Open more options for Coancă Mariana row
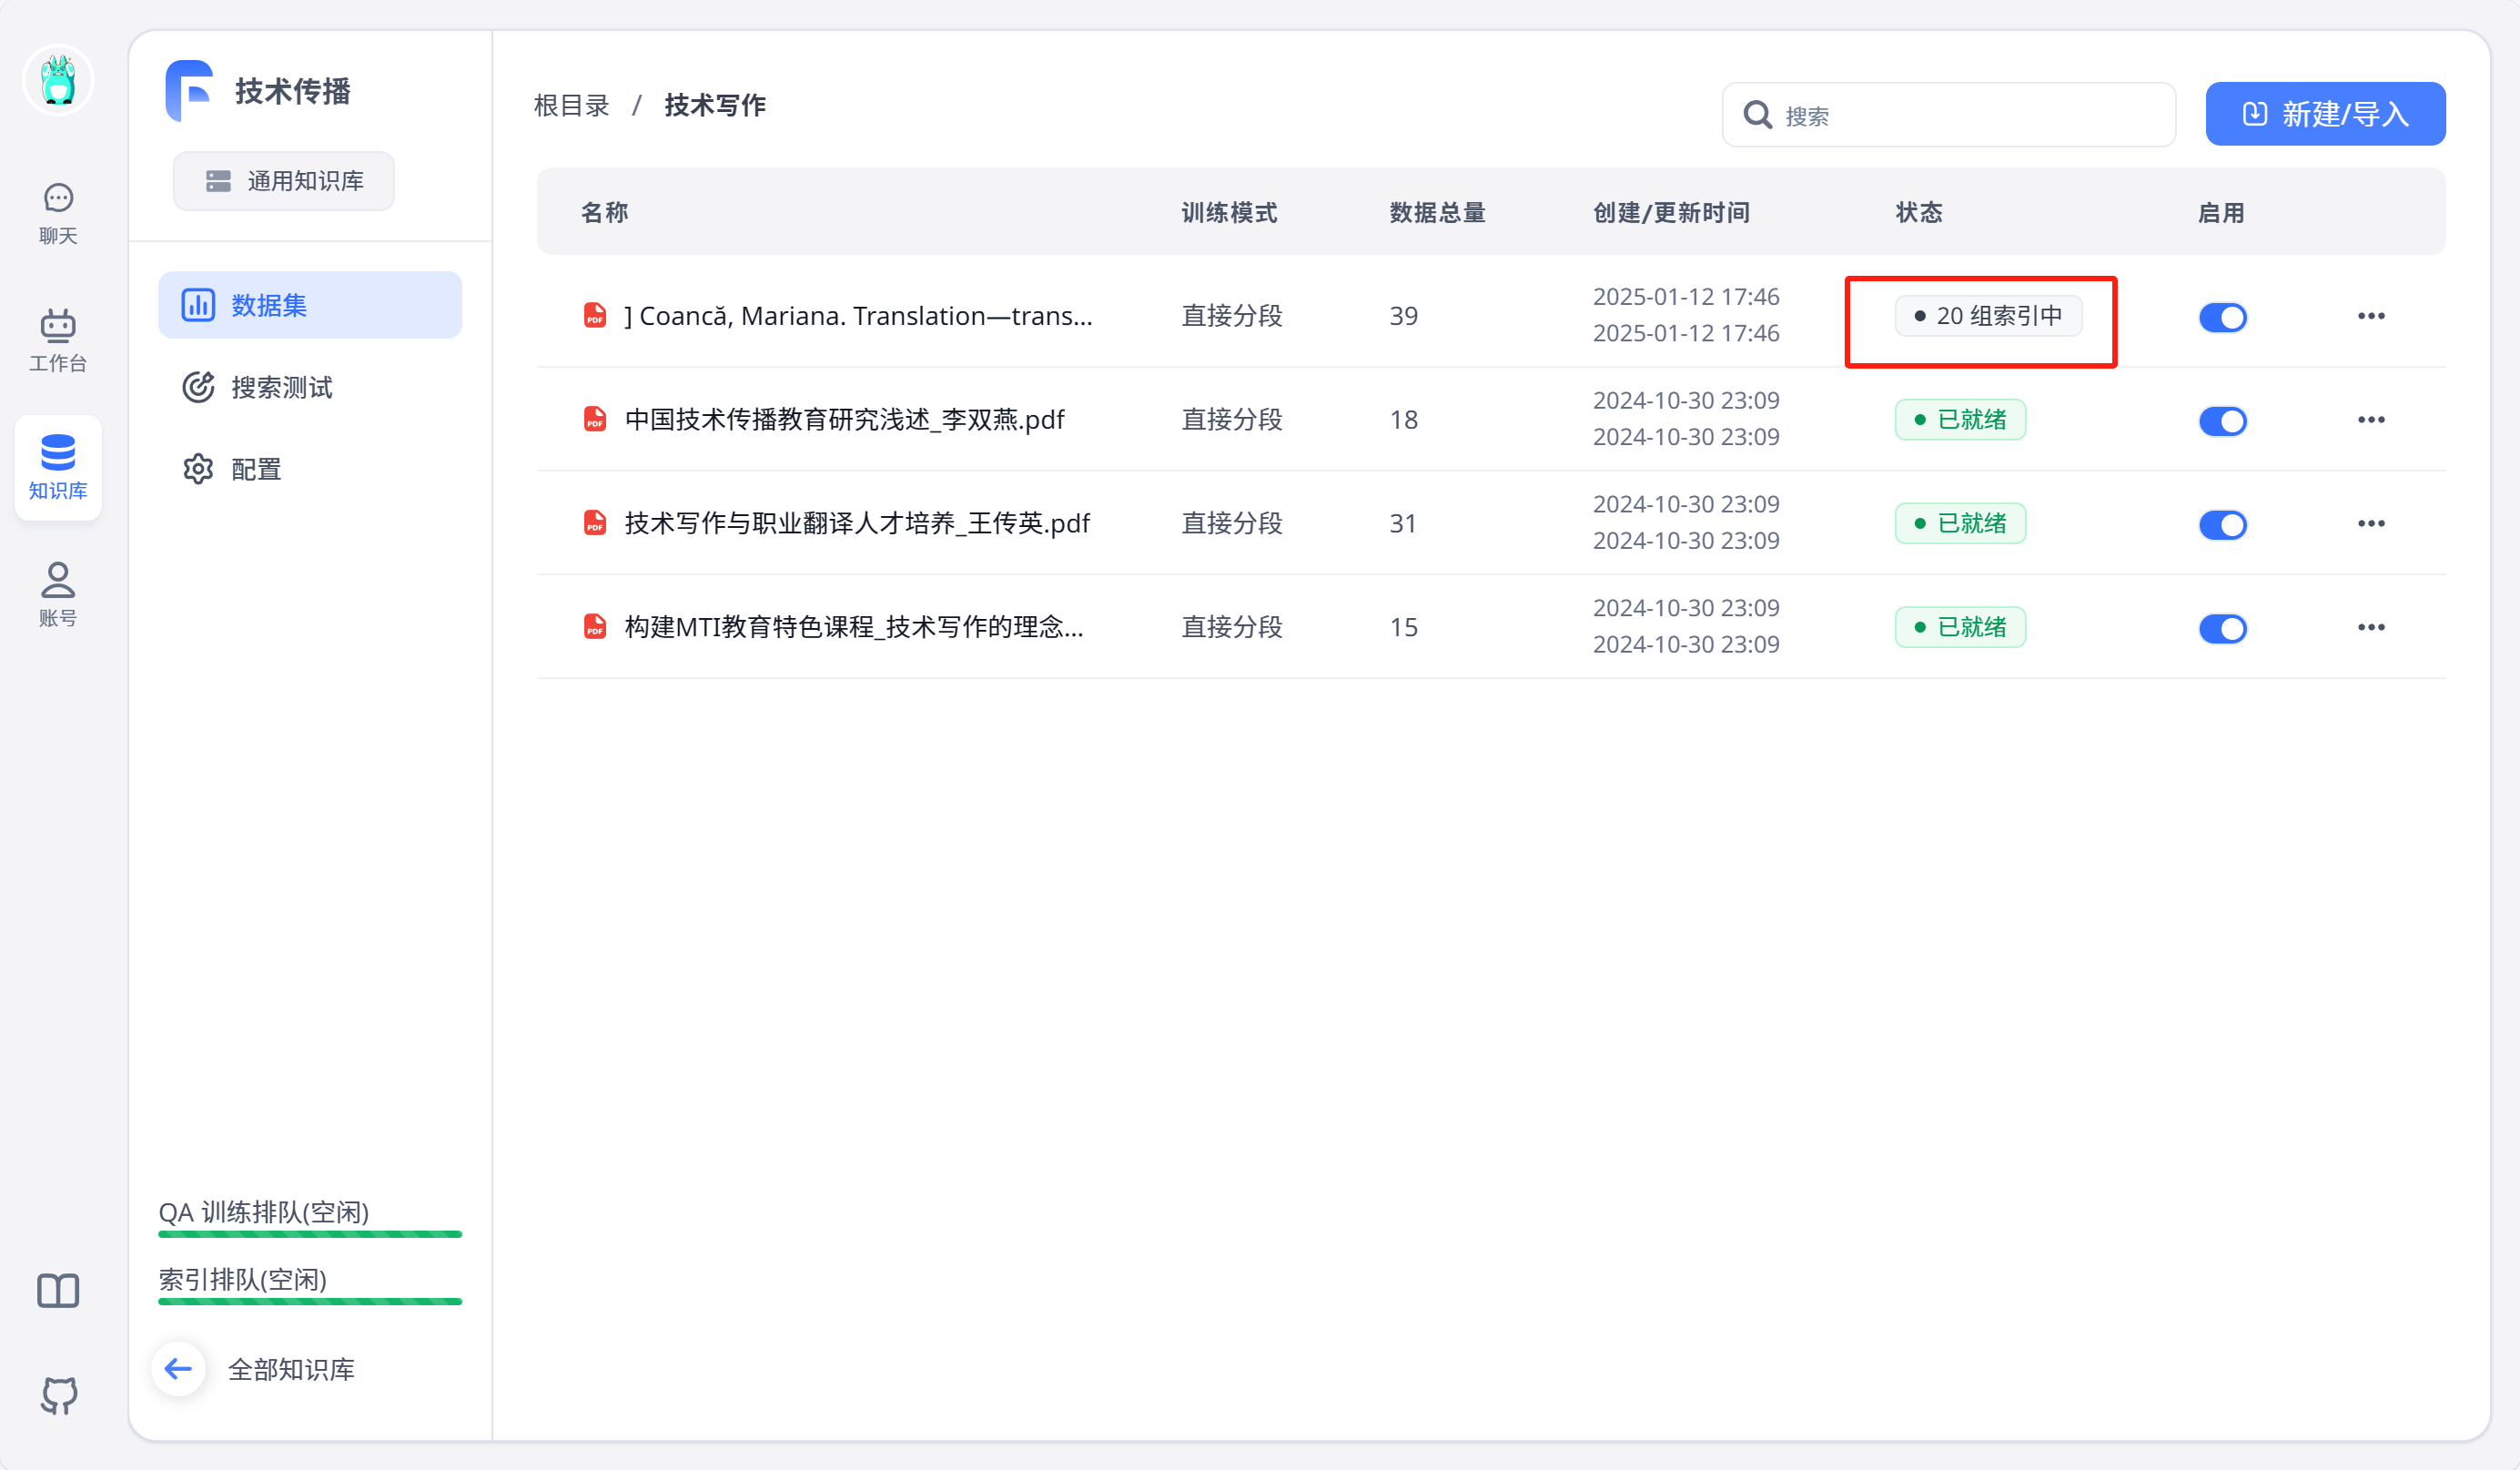Image resolution: width=2520 pixels, height=1470 pixels. coord(2370,316)
